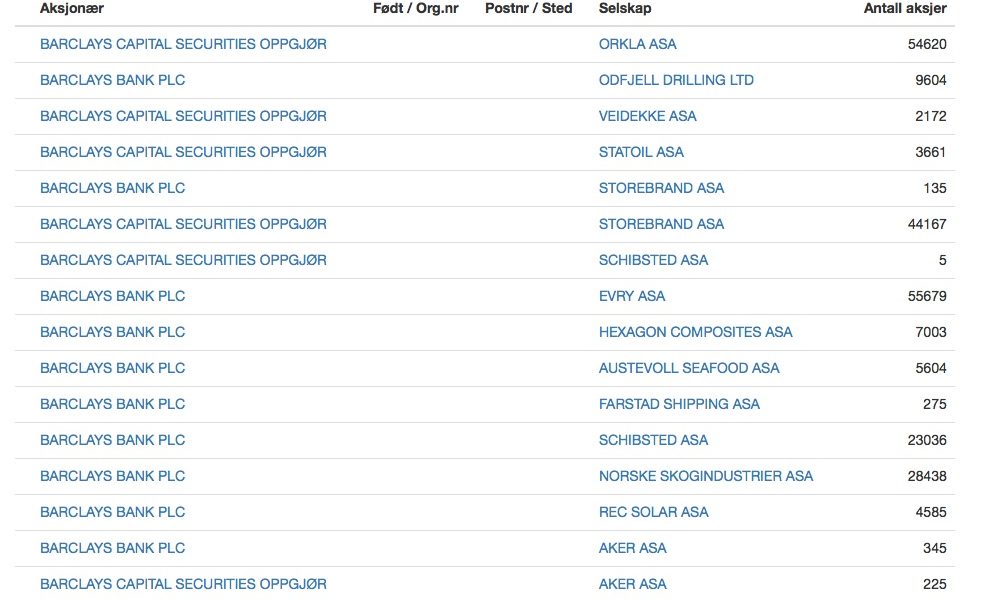The height and width of the screenshot is (600, 991).
Task: Click the Selskap column header
Action: tap(624, 9)
